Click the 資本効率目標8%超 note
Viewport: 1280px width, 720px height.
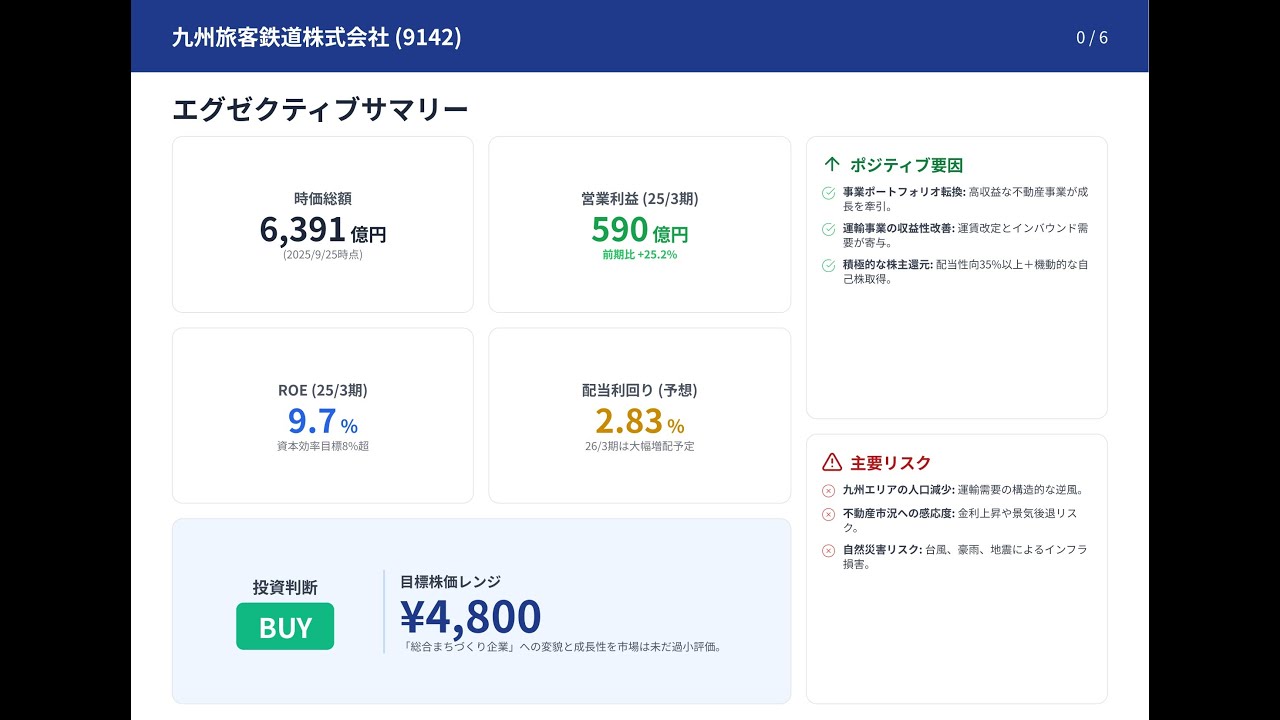(323, 446)
